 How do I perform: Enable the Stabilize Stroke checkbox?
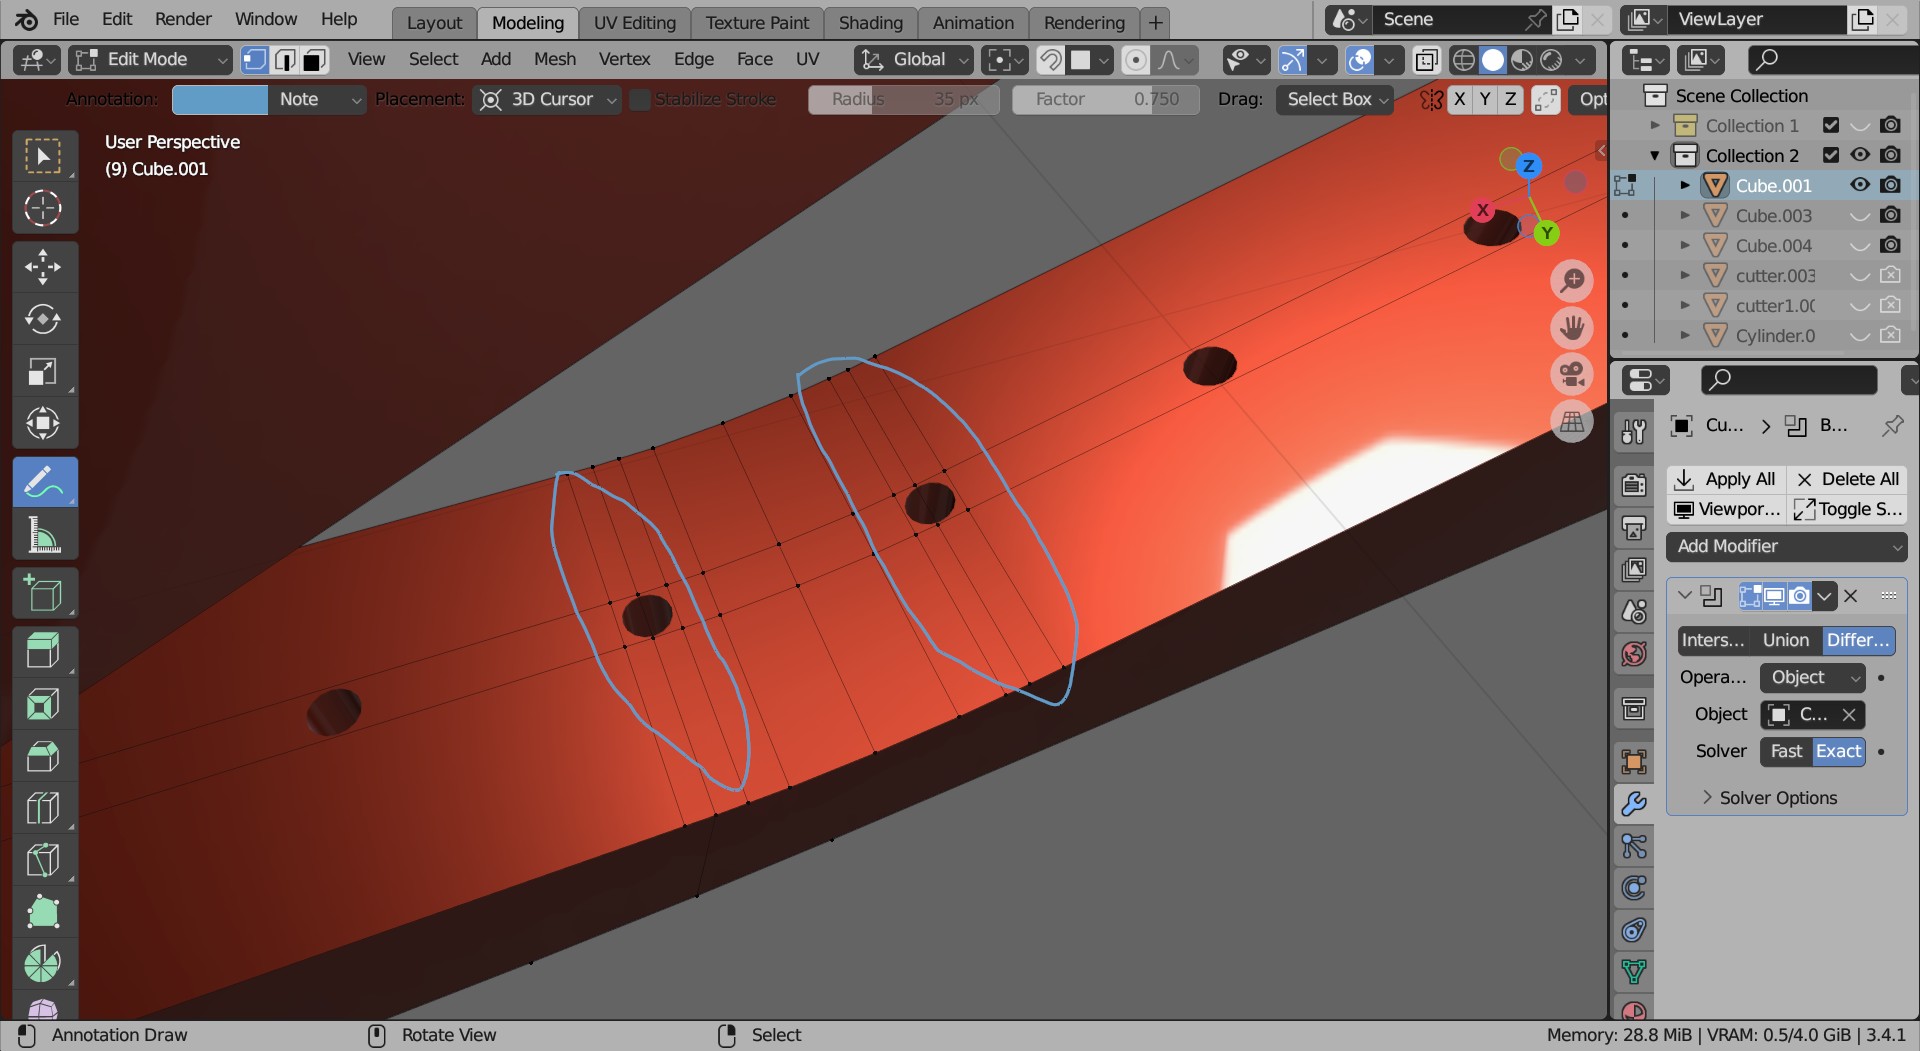point(640,99)
